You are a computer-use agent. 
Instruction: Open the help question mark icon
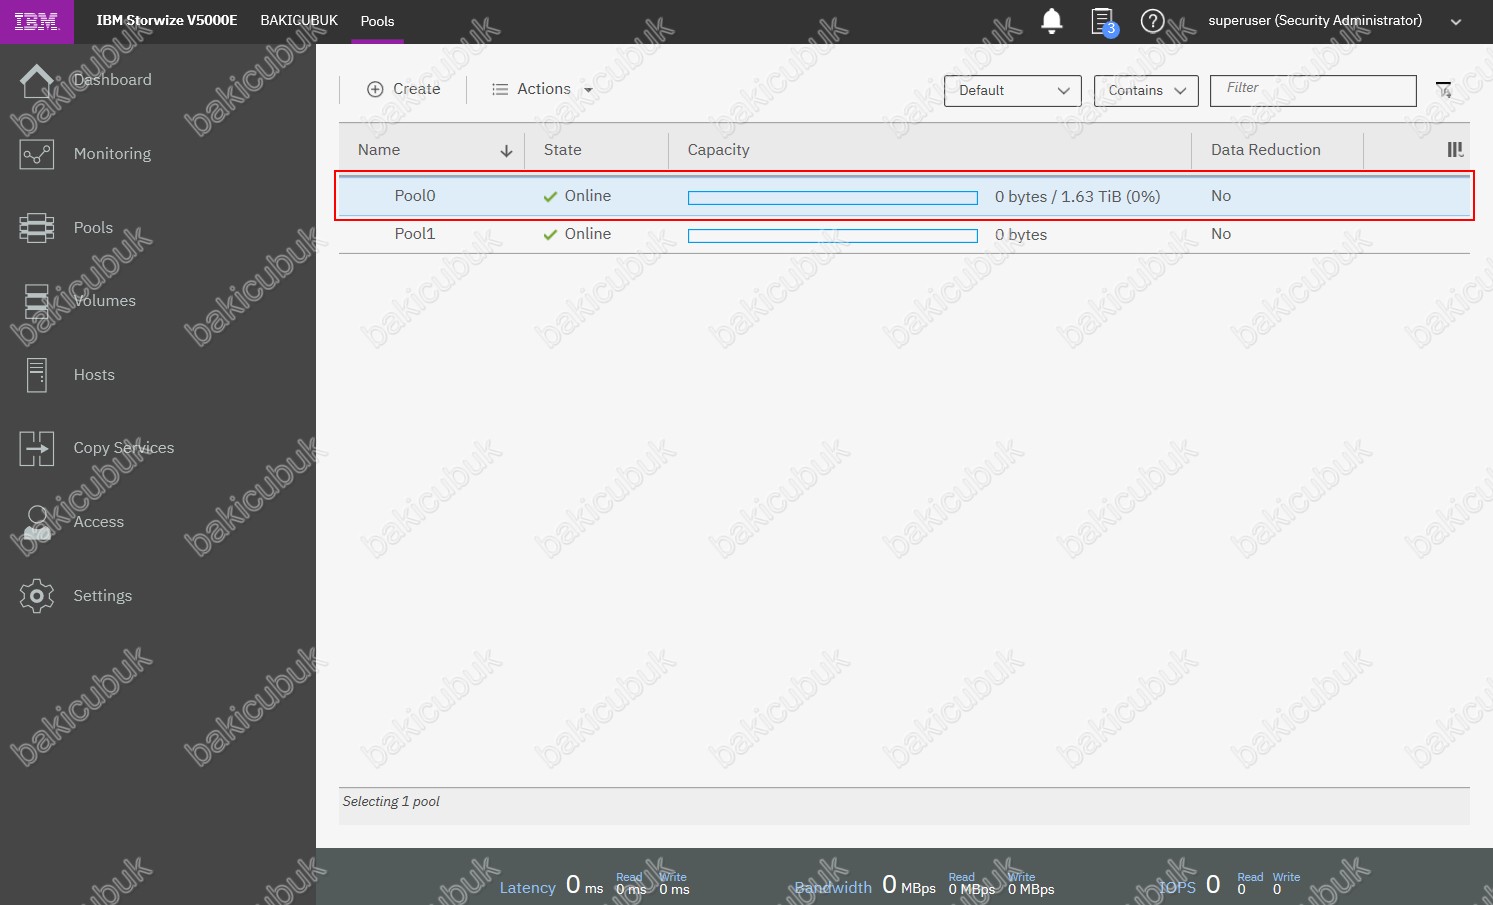tap(1153, 21)
